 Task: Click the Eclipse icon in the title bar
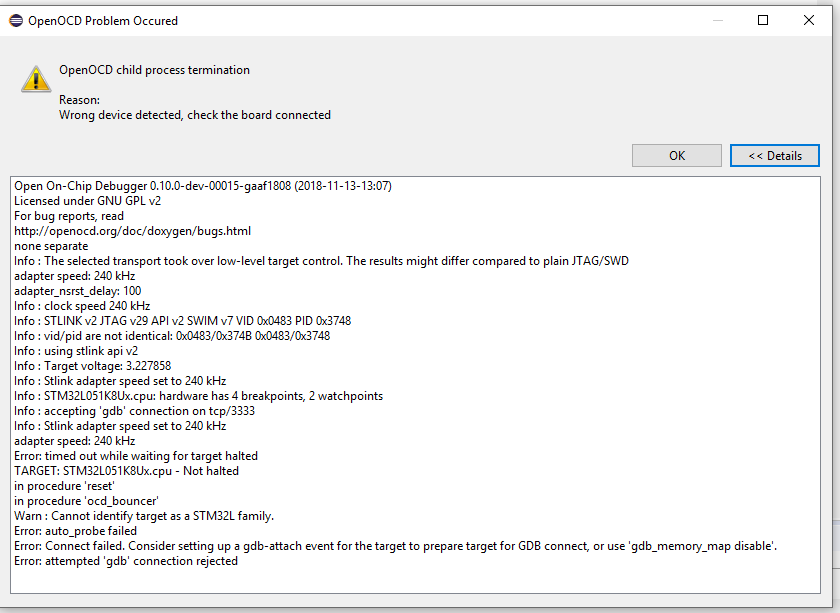(x=17, y=20)
